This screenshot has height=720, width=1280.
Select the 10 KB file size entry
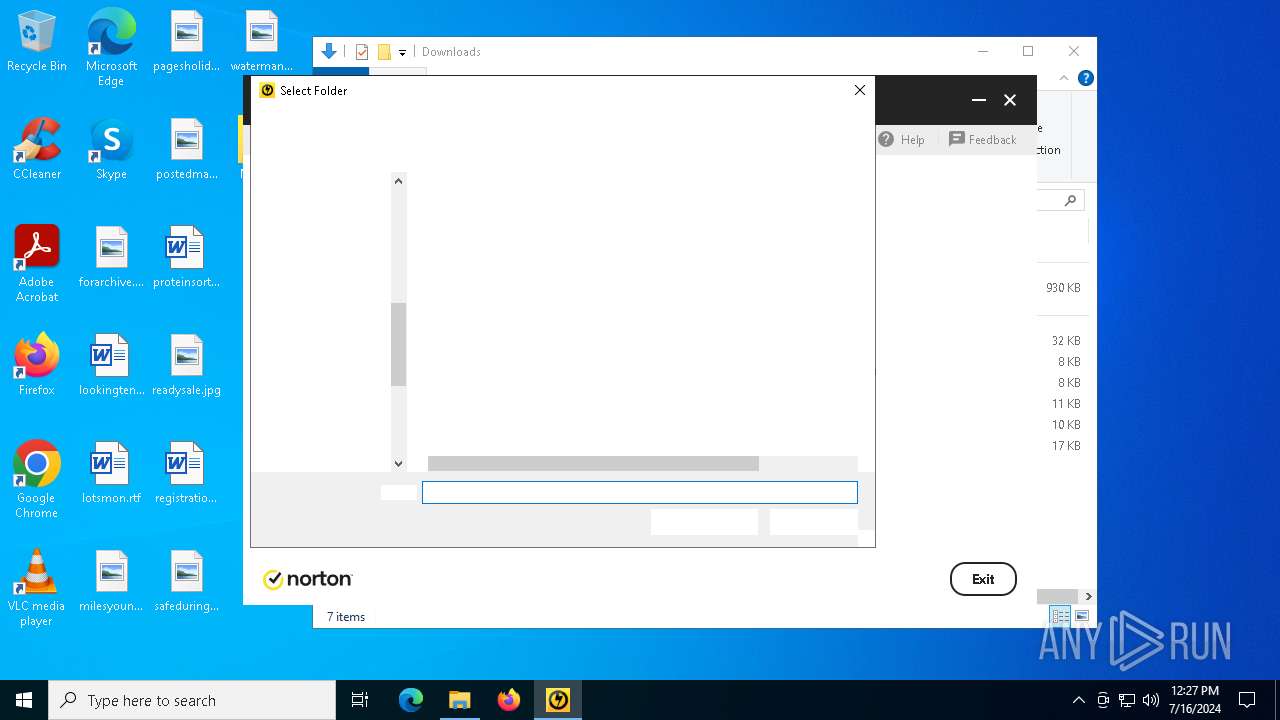(1066, 425)
